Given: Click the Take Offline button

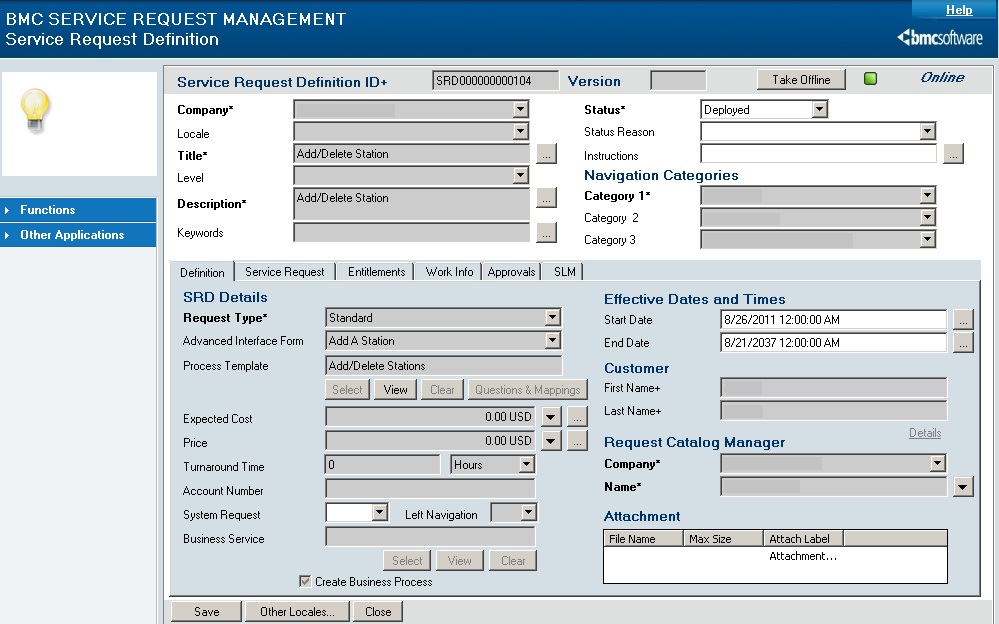Looking at the screenshot, I should coord(801,80).
